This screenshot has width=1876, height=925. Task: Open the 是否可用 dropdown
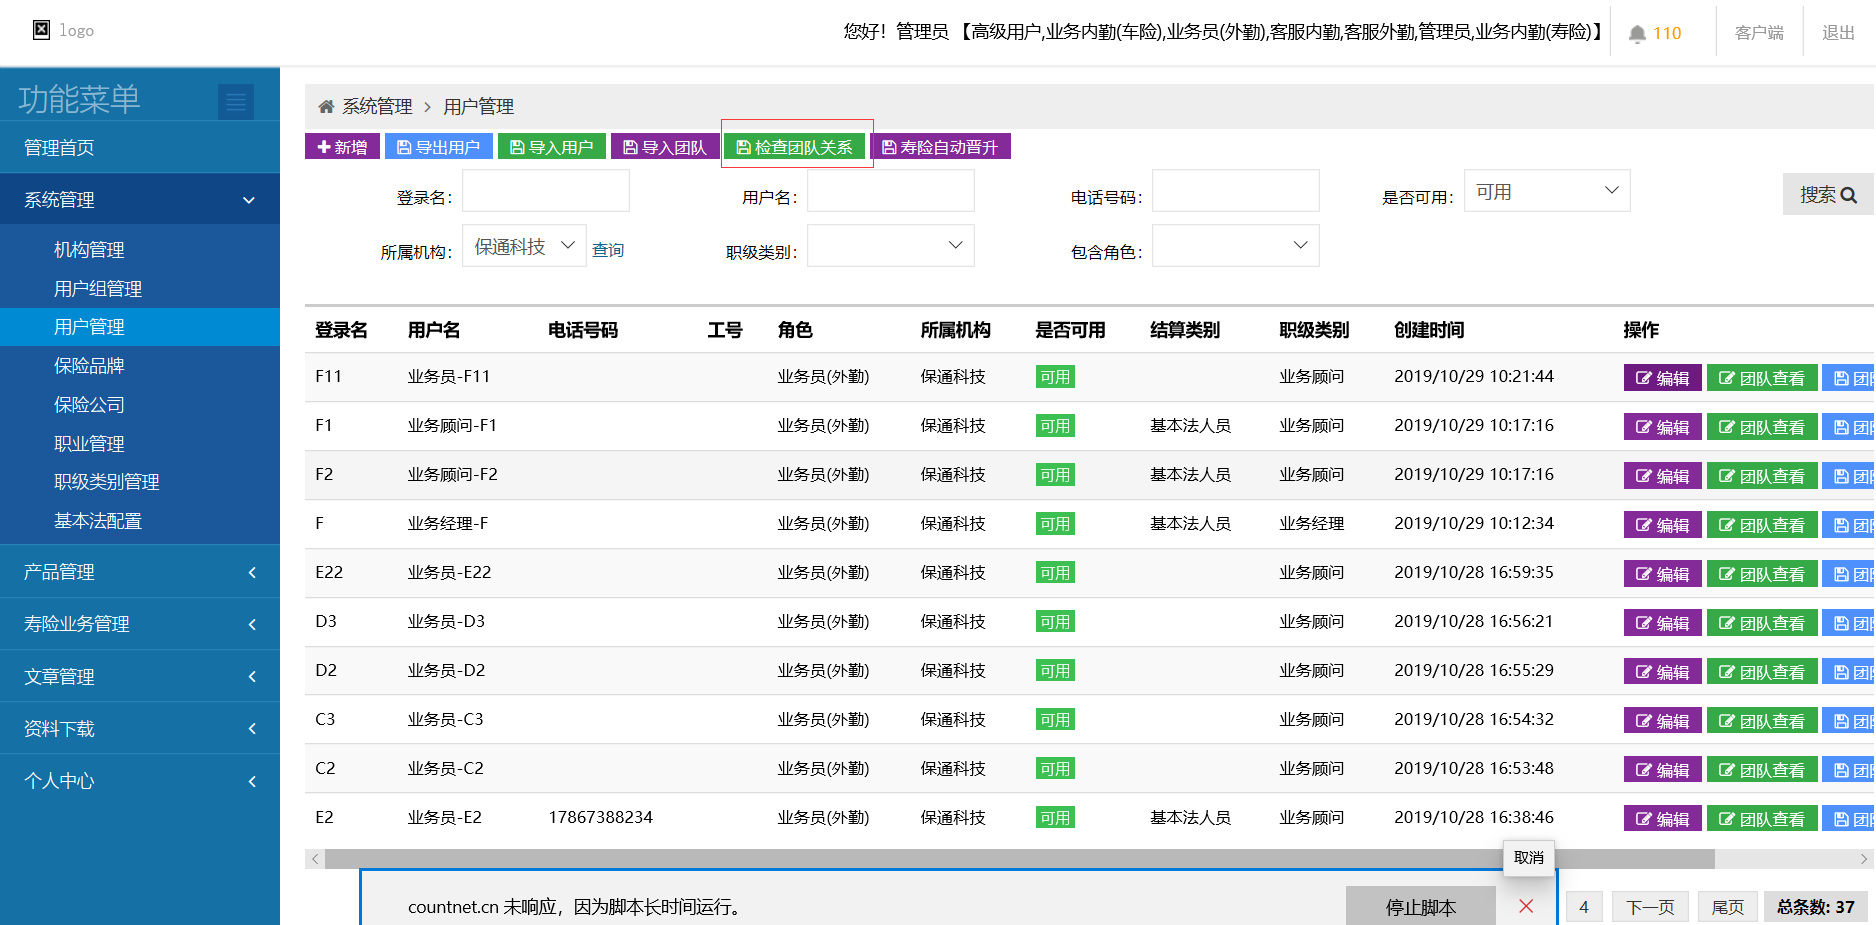coord(1546,191)
